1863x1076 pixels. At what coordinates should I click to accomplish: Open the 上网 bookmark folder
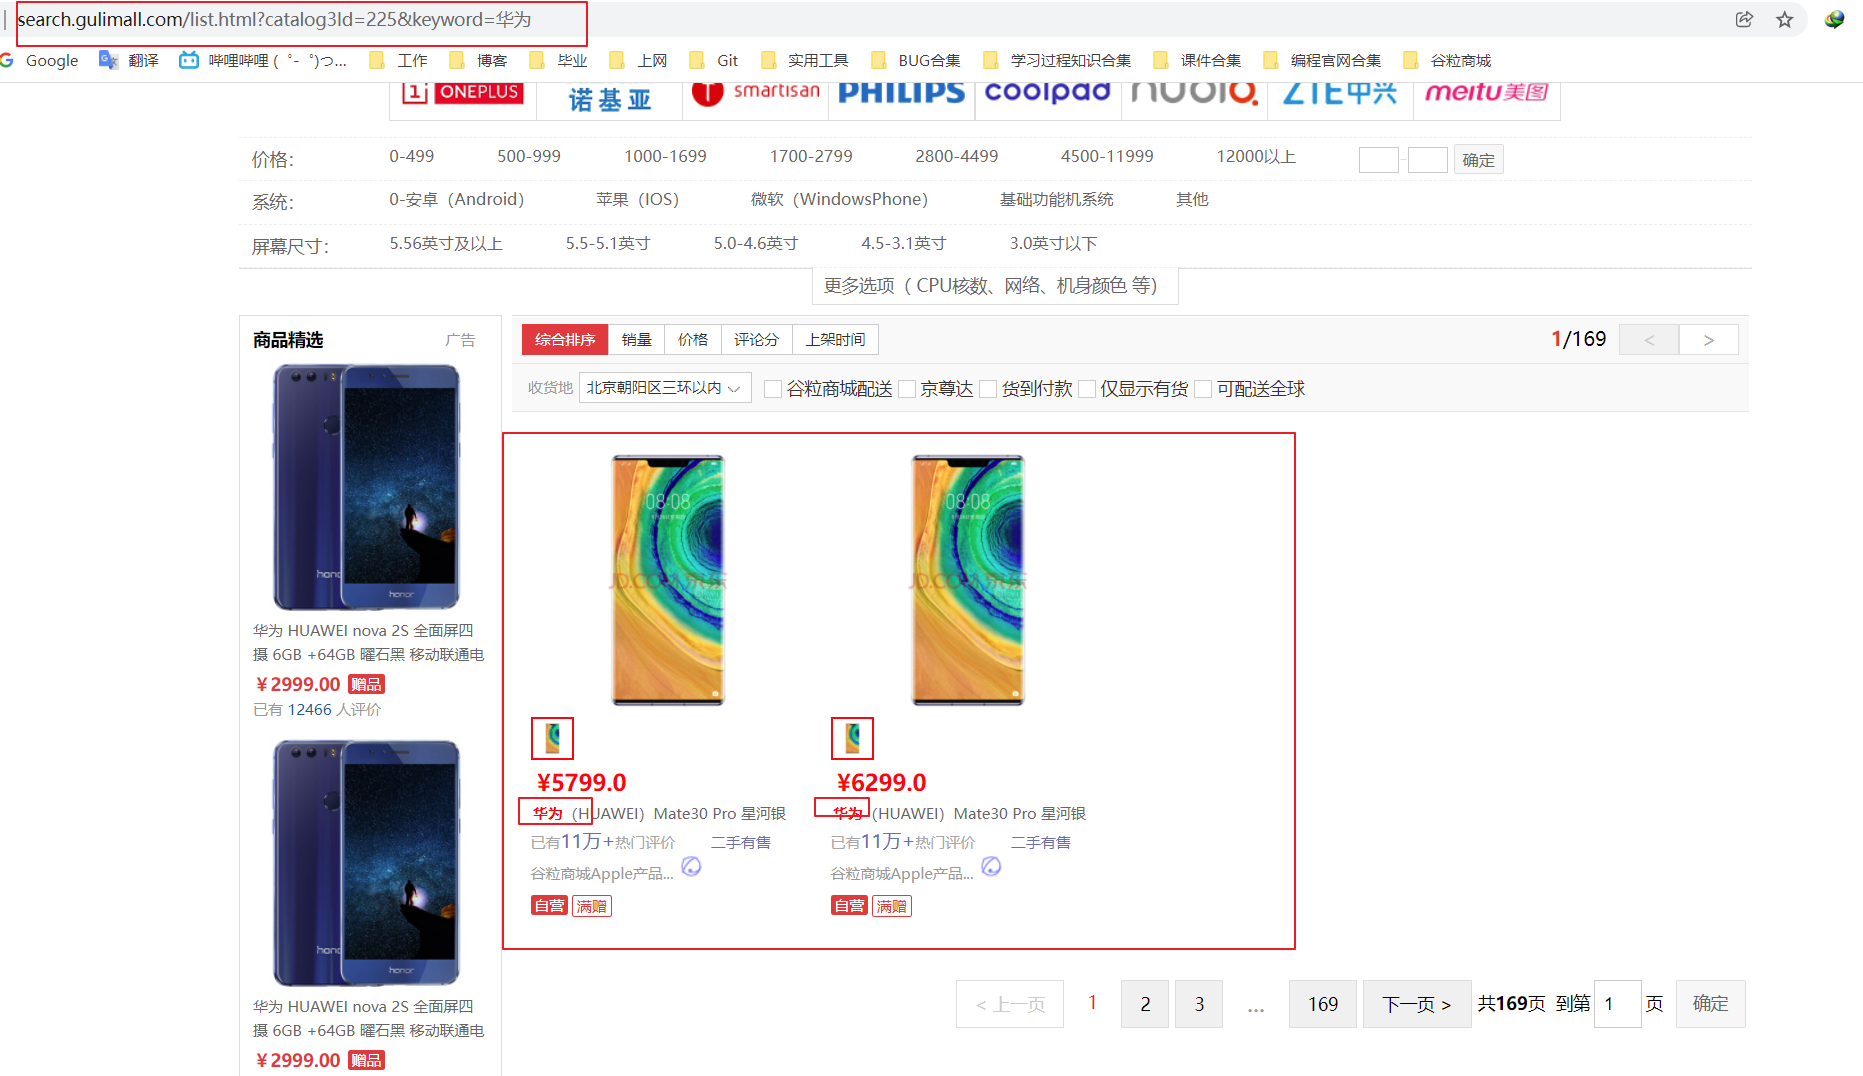pos(638,60)
